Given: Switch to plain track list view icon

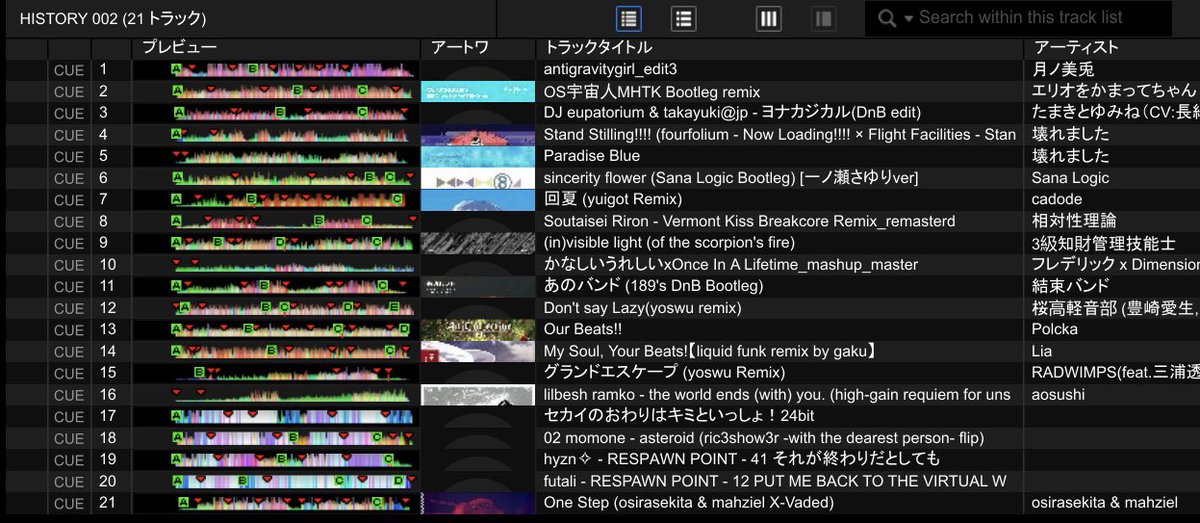Looking at the screenshot, I should (x=684, y=18).
